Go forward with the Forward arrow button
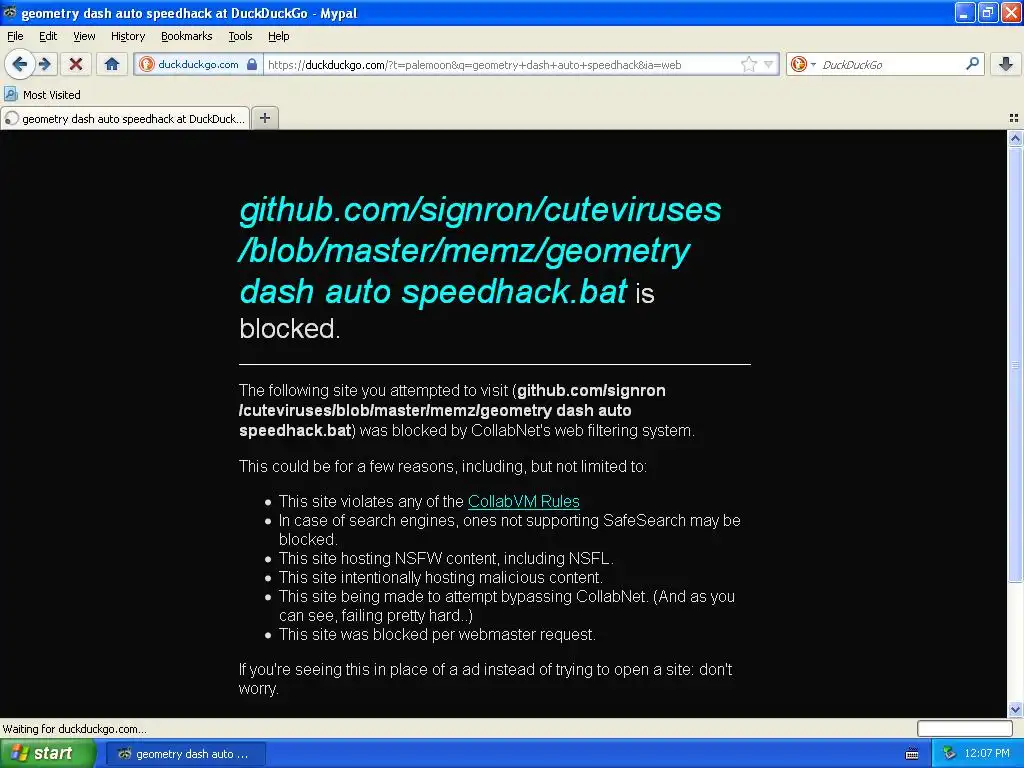1024x768 pixels. pos(45,64)
